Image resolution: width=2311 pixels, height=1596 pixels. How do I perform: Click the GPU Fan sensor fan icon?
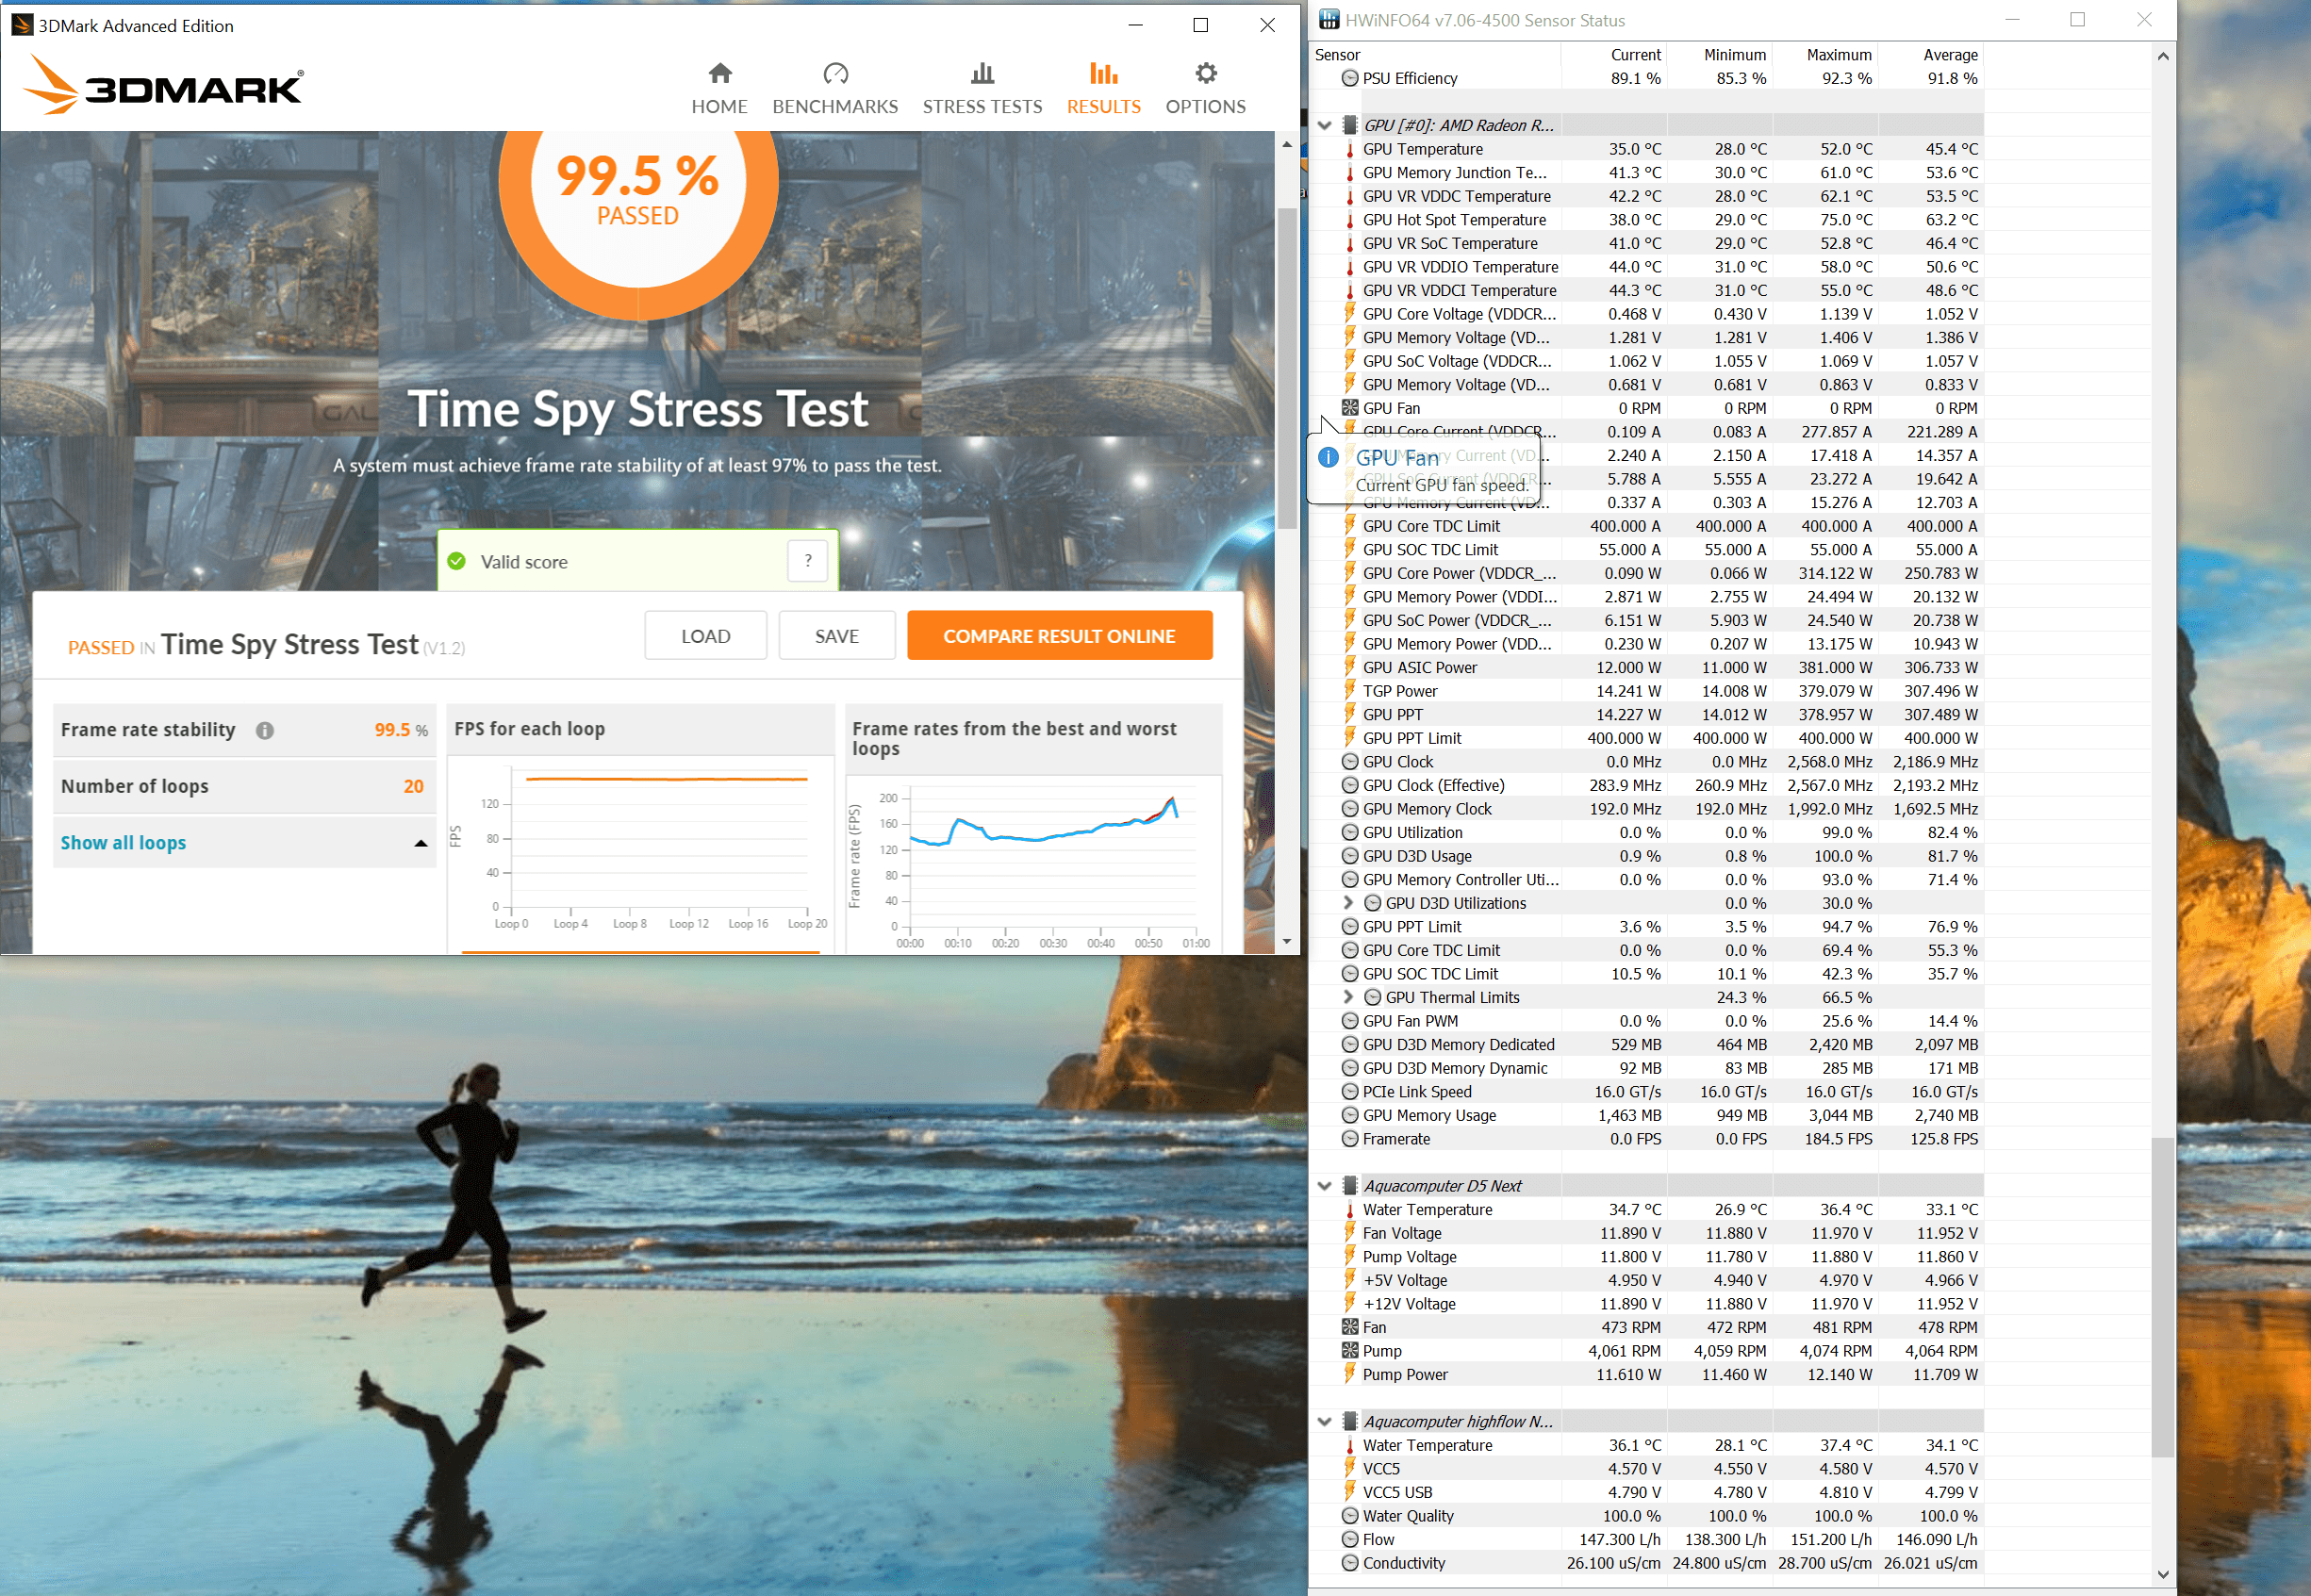coord(1350,408)
